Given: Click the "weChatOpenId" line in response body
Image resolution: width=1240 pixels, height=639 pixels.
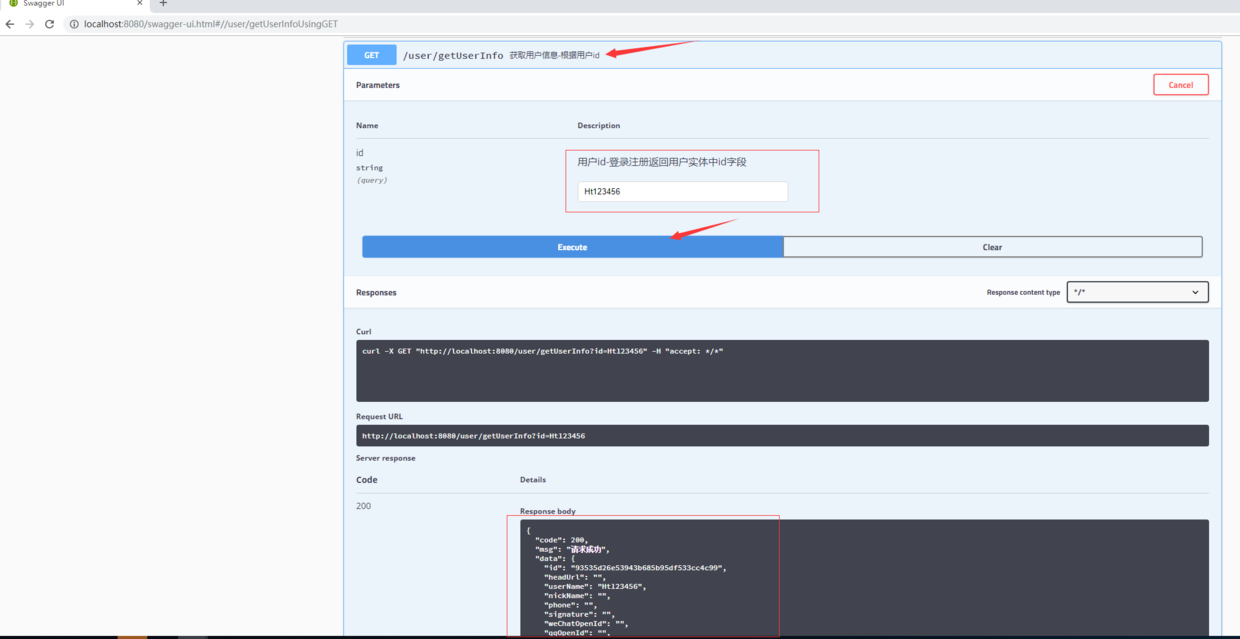Looking at the screenshot, I should 585,623.
